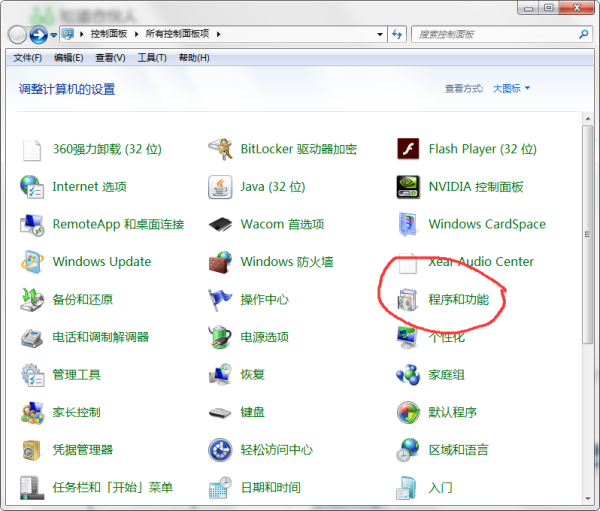Open the 键盘 keyboard icon
The width and height of the screenshot is (600, 511).
click(220, 413)
